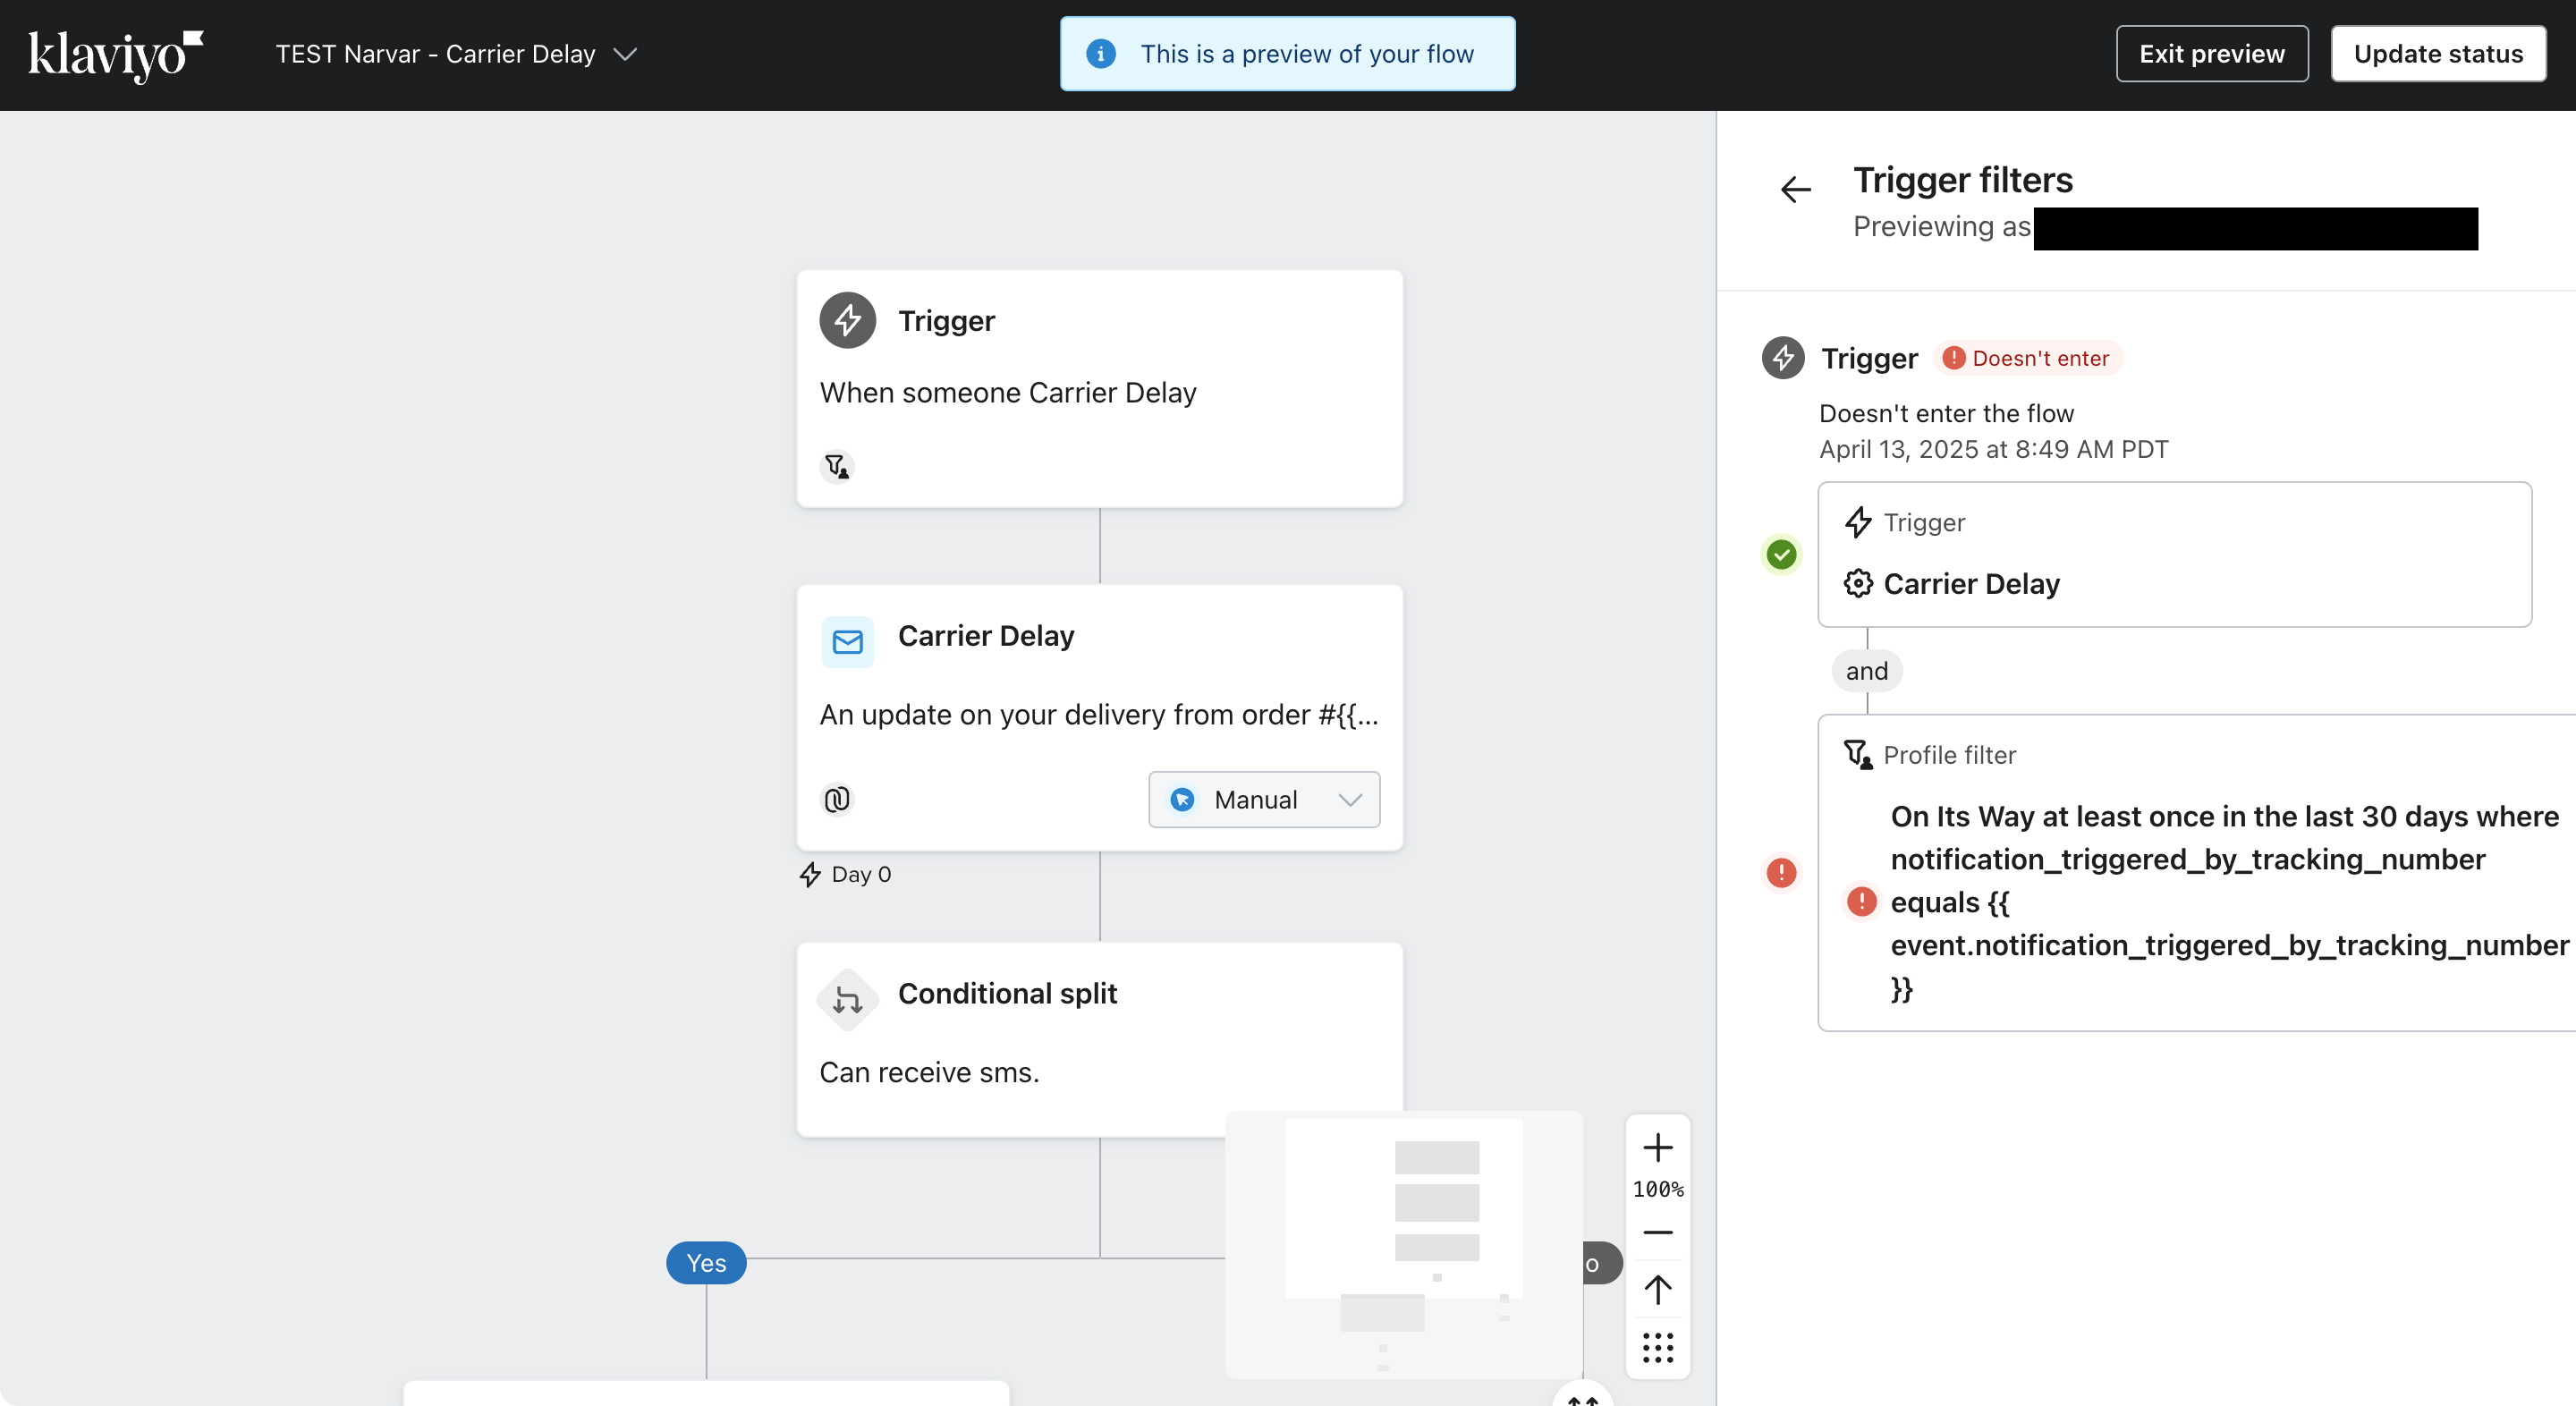
Task: Click the Conditional split icon
Action: (848, 999)
